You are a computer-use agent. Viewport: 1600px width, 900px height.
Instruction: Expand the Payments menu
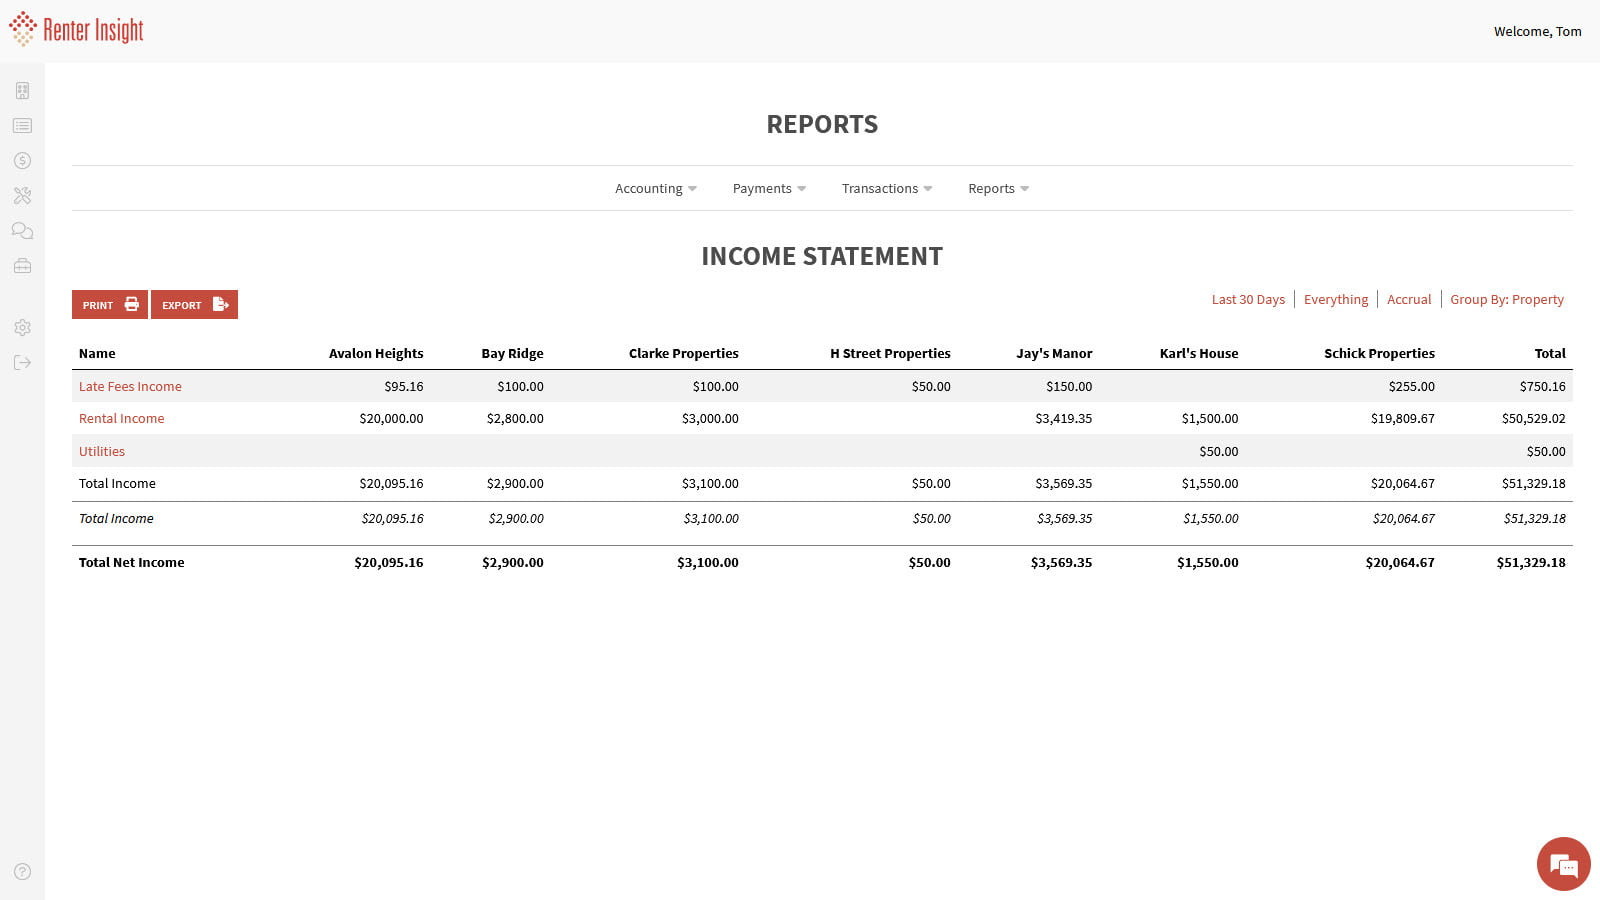[769, 189]
